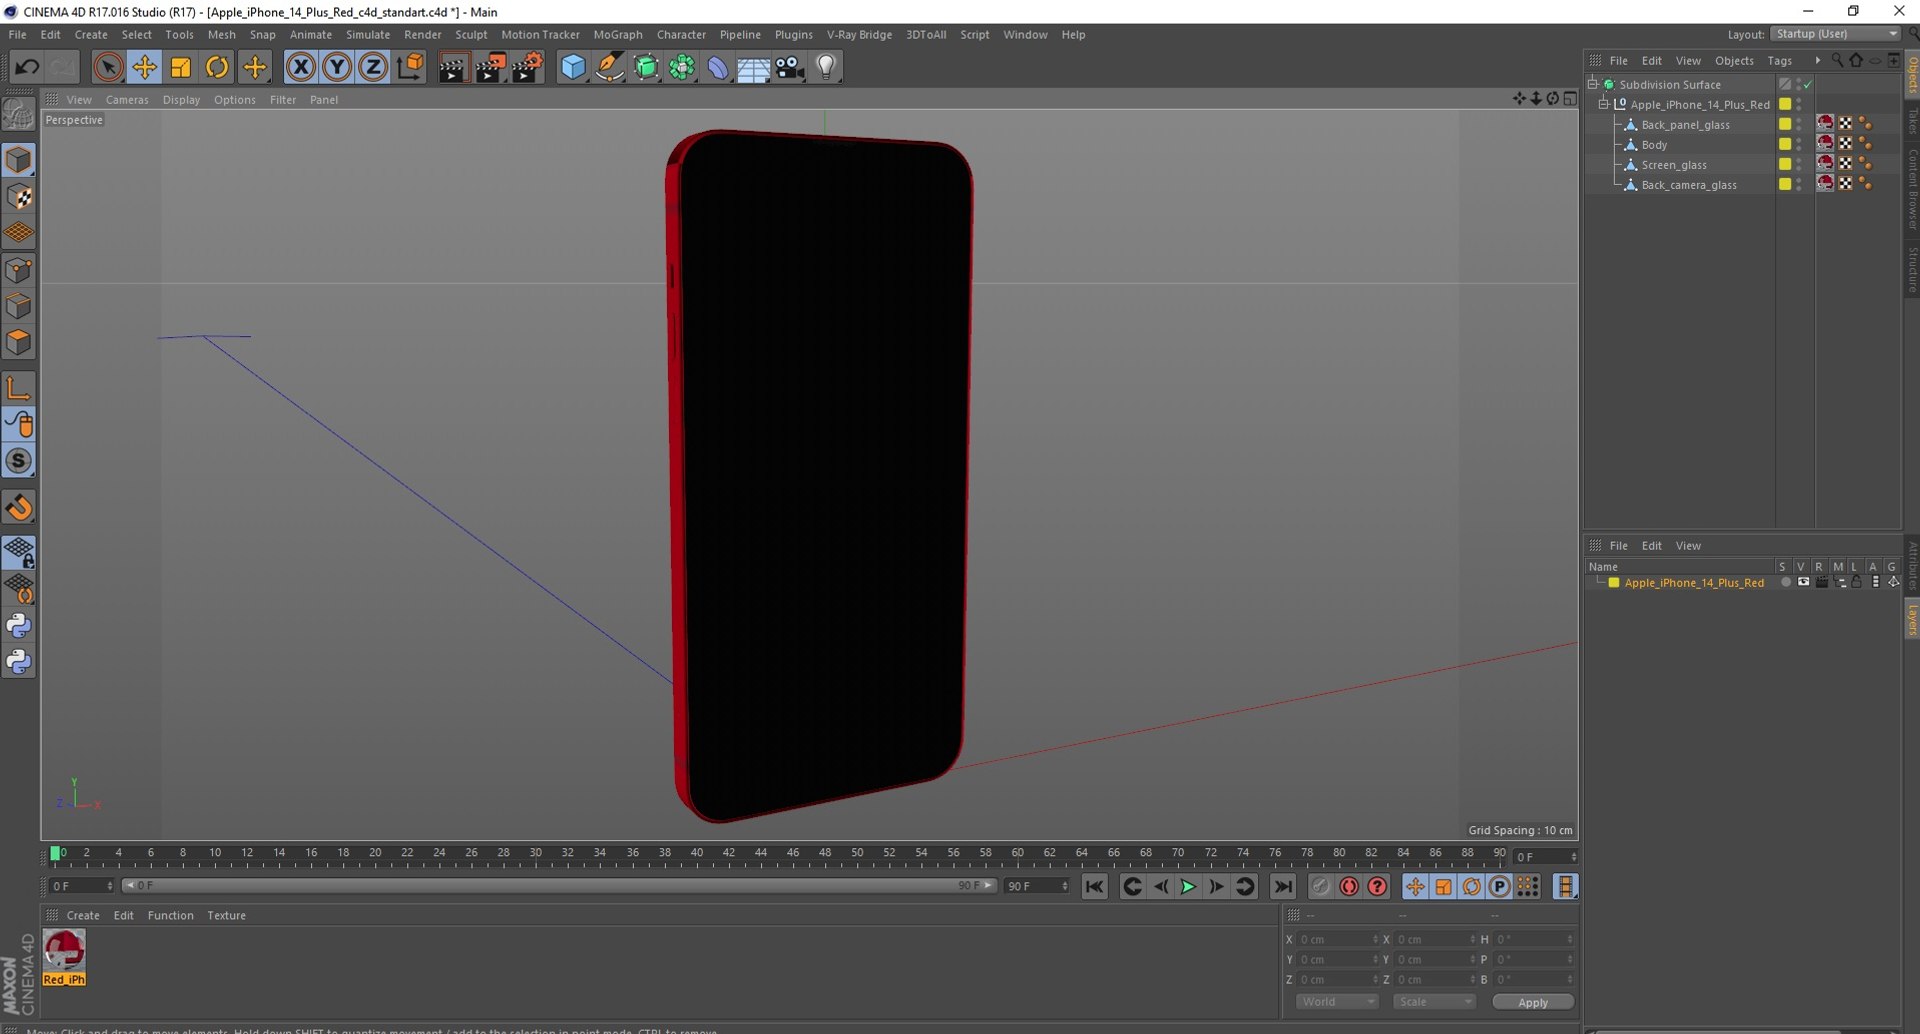Toggle X axis lock

point(300,67)
